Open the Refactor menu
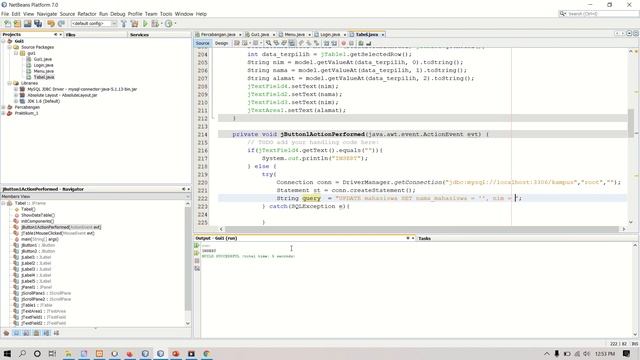The image size is (640, 360). tap(87, 14)
